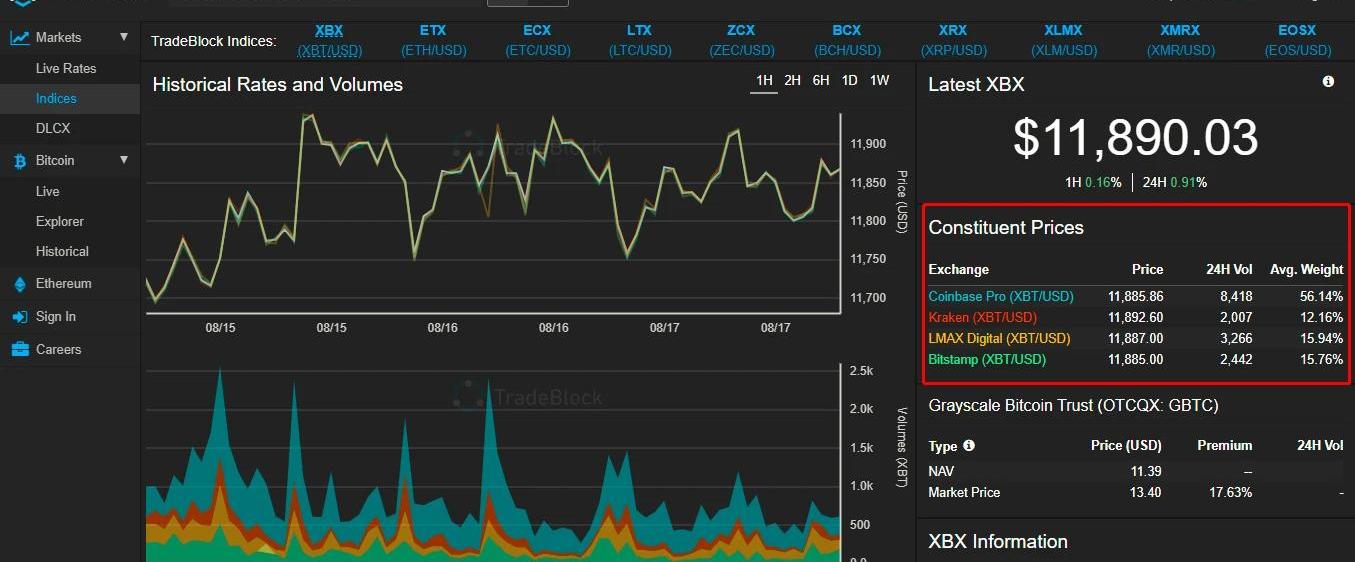This screenshot has width=1355, height=562.
Task: Open Live under Bitcoin
Action: point(48,191)
